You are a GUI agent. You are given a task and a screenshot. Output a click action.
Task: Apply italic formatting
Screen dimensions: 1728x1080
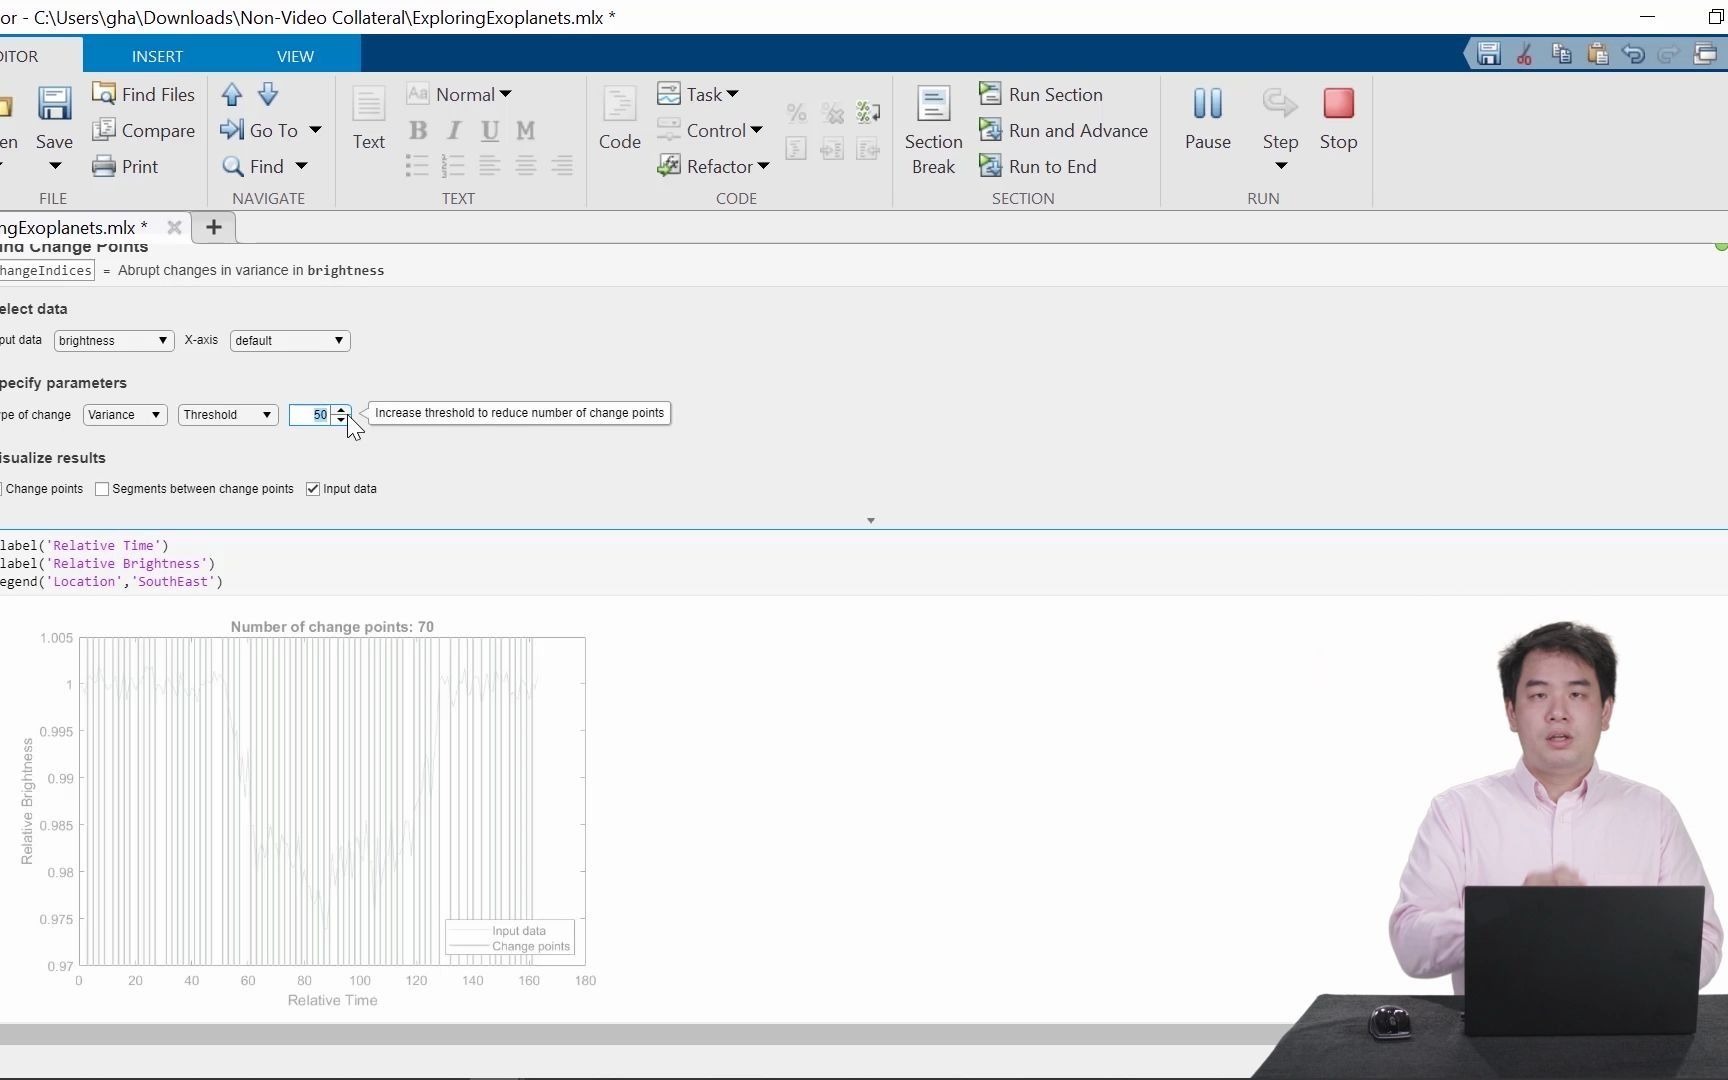[x=453, y=130]
